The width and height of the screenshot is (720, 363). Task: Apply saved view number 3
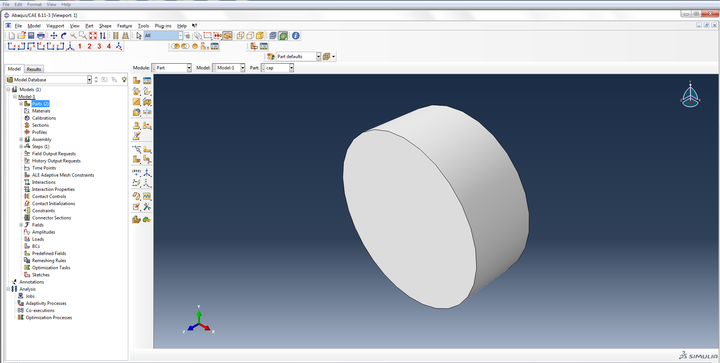click(x=99, y=46)
